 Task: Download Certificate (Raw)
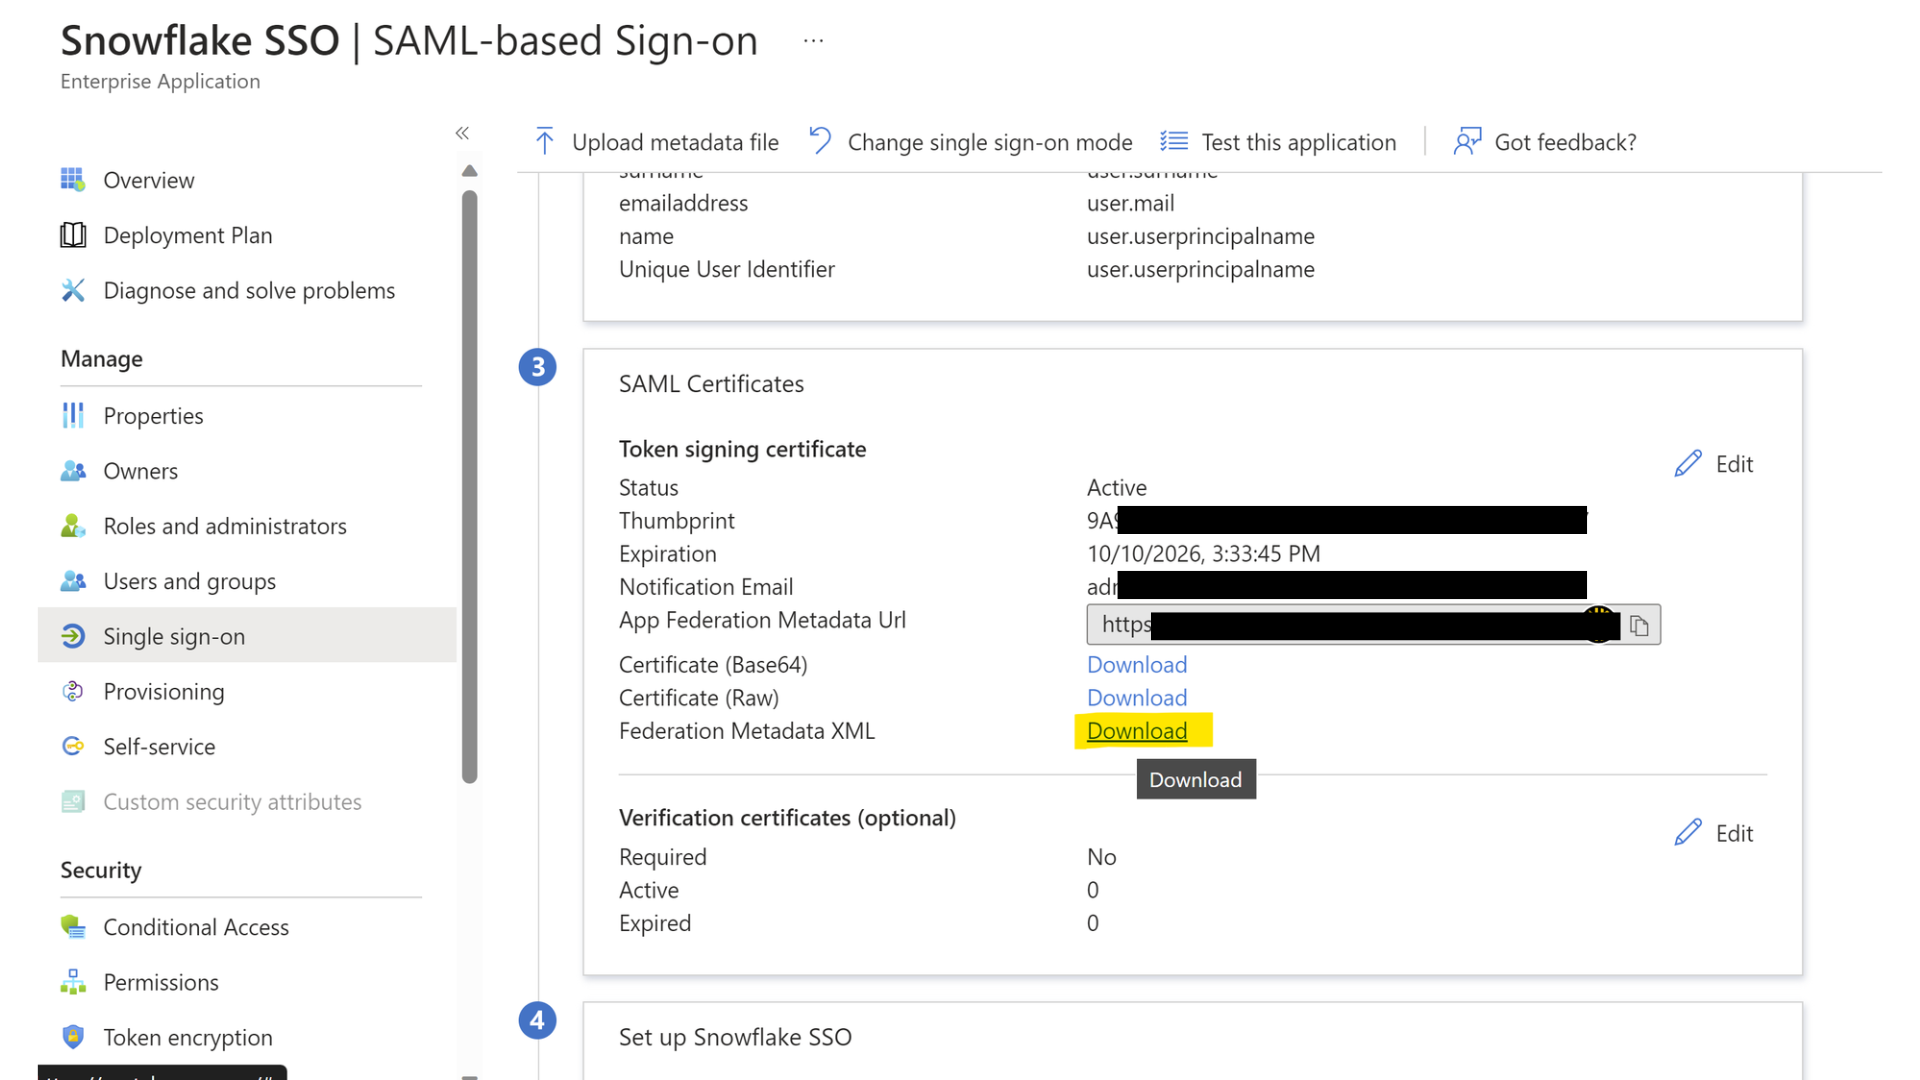point(1137,698)
